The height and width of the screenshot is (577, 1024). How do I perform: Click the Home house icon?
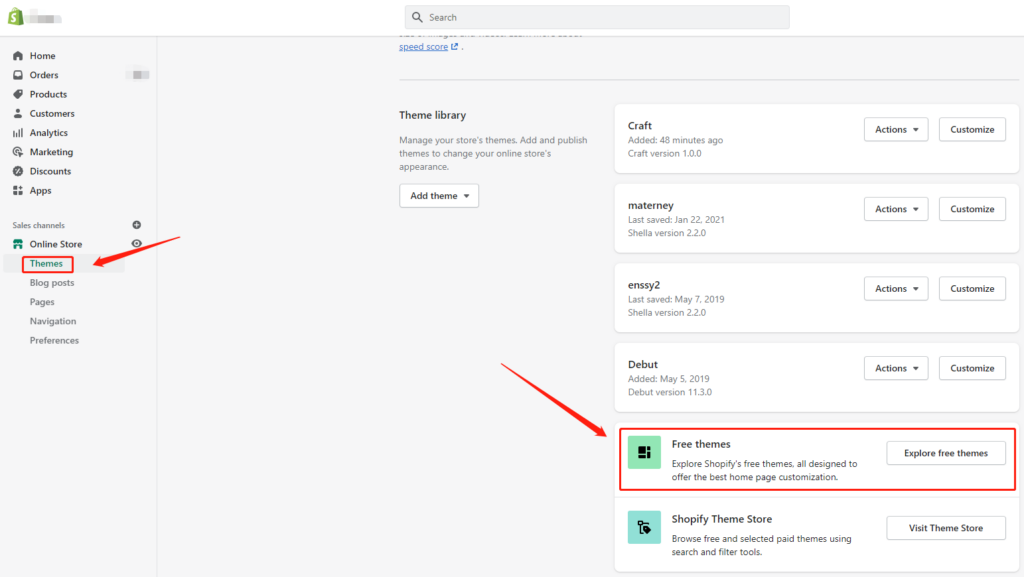coord(18,56)
